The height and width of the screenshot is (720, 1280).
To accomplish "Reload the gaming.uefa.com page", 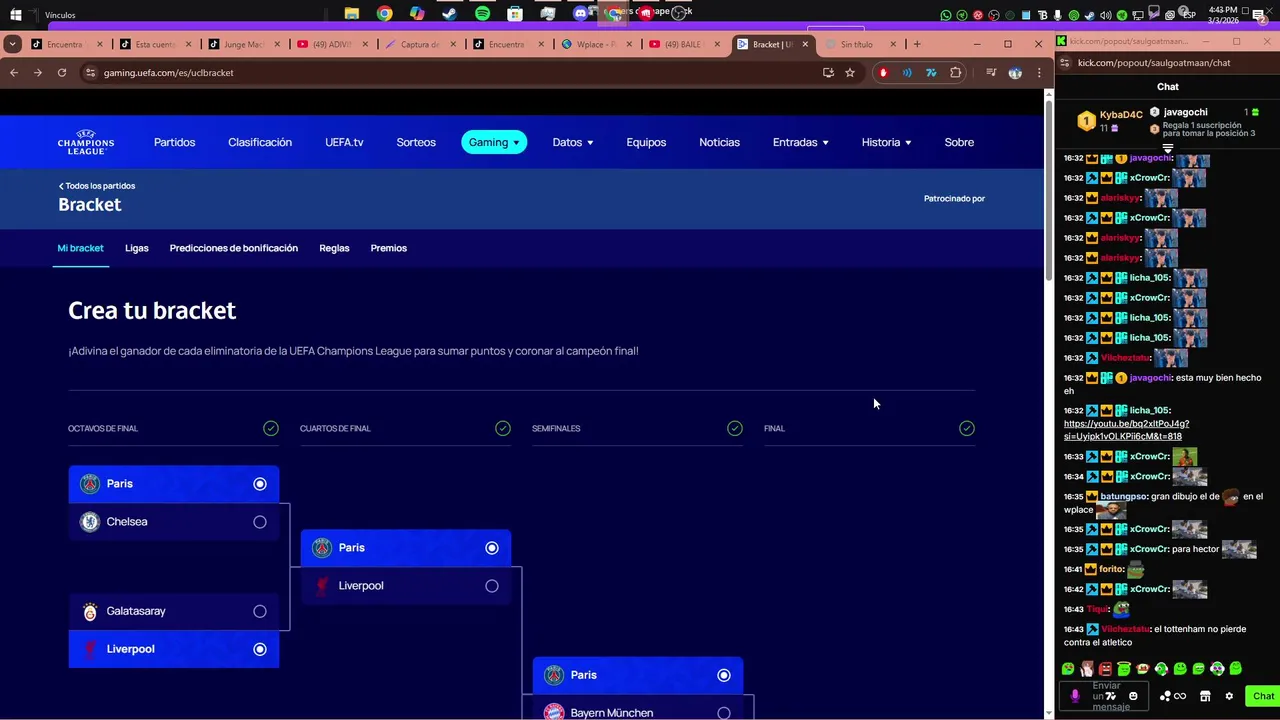I will [x=62, y=72].
